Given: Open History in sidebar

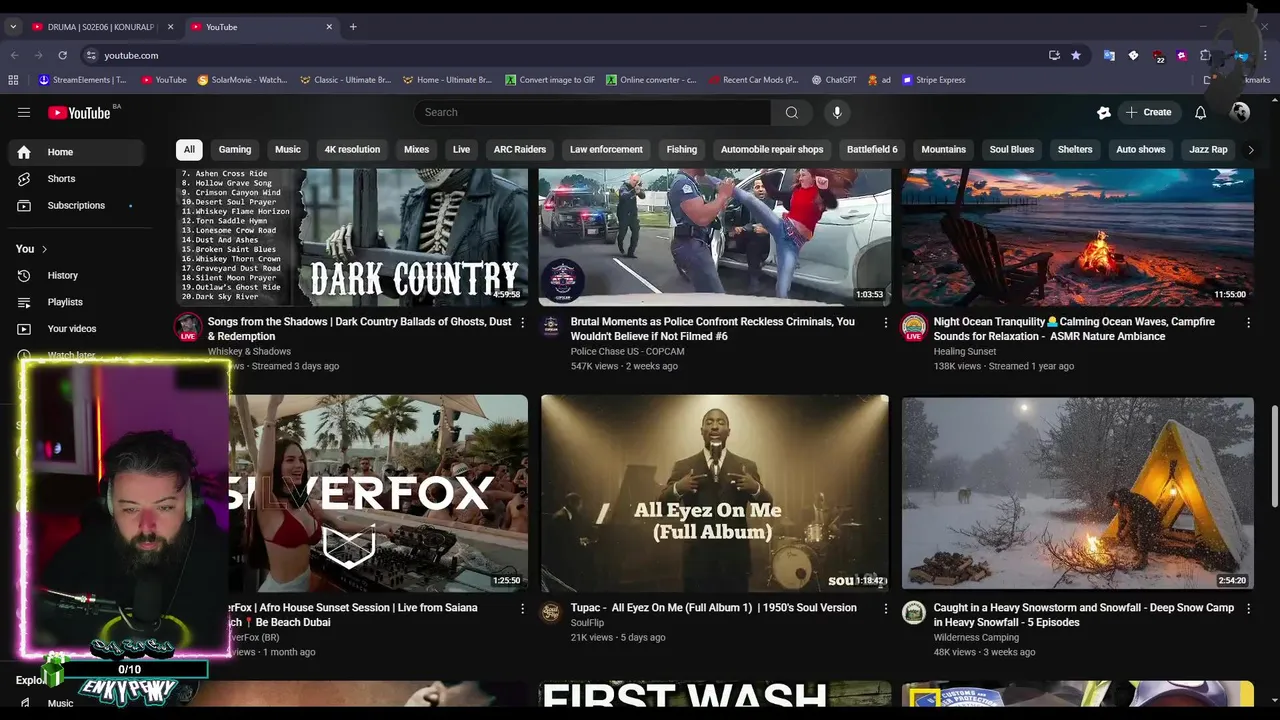Looking at the screenshot, I should pyautogui.click(x=76, y=276).
